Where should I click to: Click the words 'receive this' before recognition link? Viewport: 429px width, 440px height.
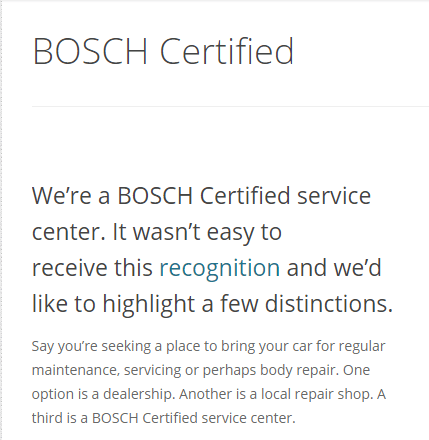(92, 268)
